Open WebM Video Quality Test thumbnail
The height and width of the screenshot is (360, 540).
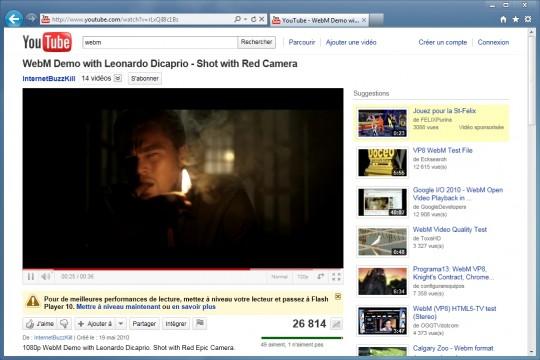point(382,242)
